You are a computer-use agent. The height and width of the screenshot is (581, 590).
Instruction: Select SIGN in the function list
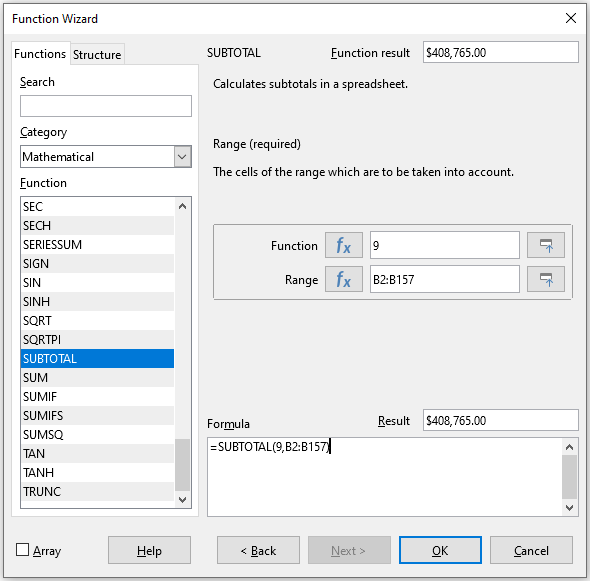(97, 263)
